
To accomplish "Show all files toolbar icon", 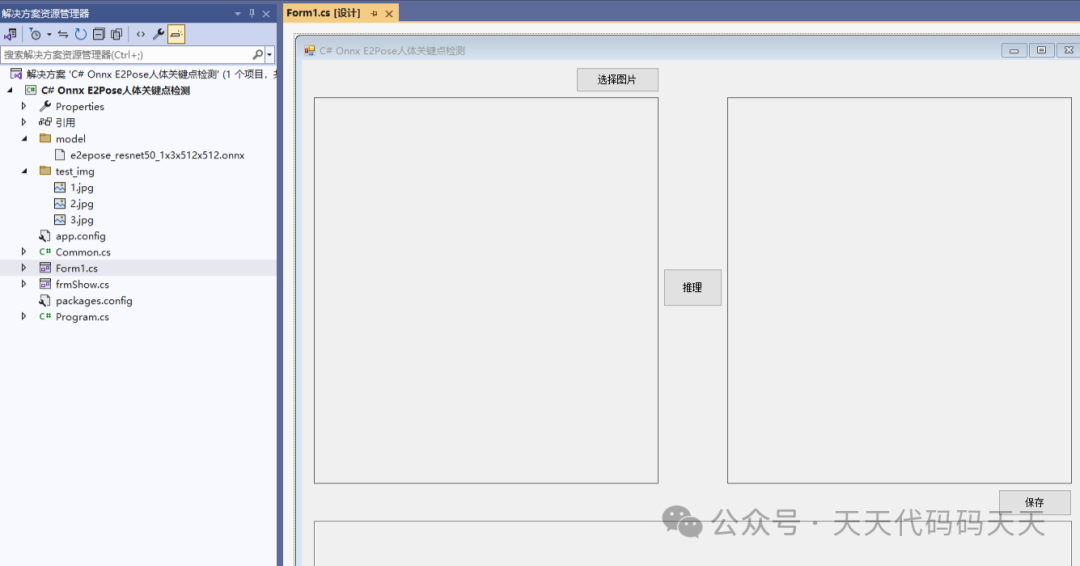I will tap(116, 34).
